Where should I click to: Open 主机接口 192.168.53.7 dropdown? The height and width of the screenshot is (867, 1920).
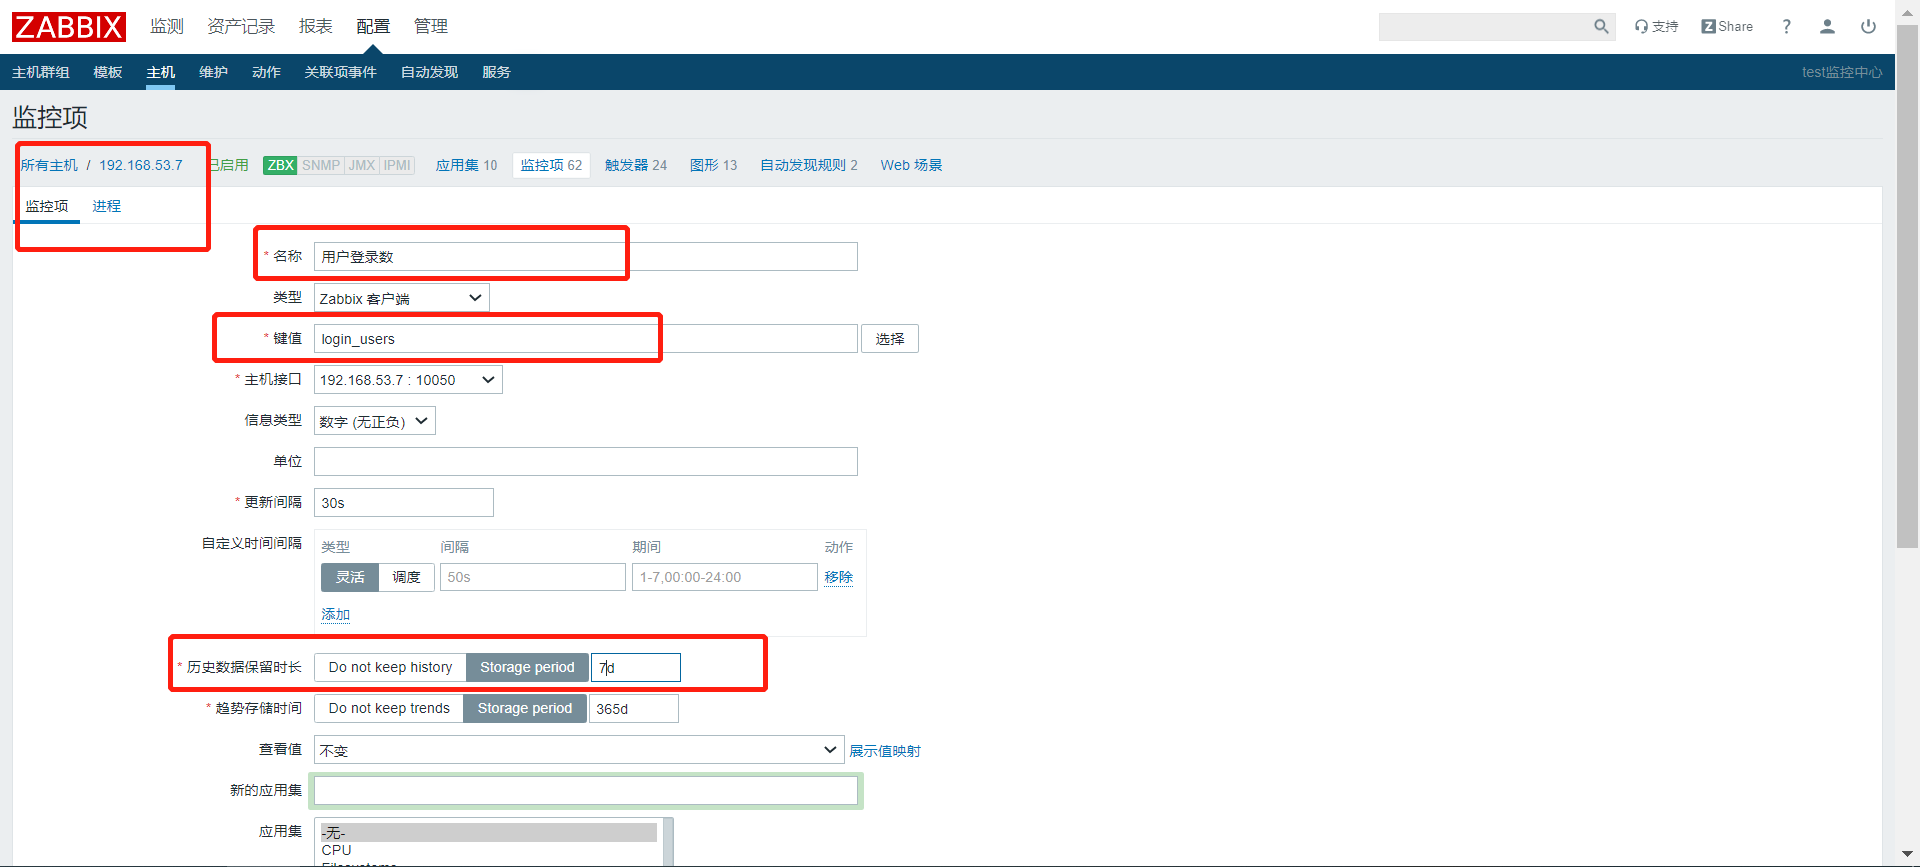(x=408, y=380)
